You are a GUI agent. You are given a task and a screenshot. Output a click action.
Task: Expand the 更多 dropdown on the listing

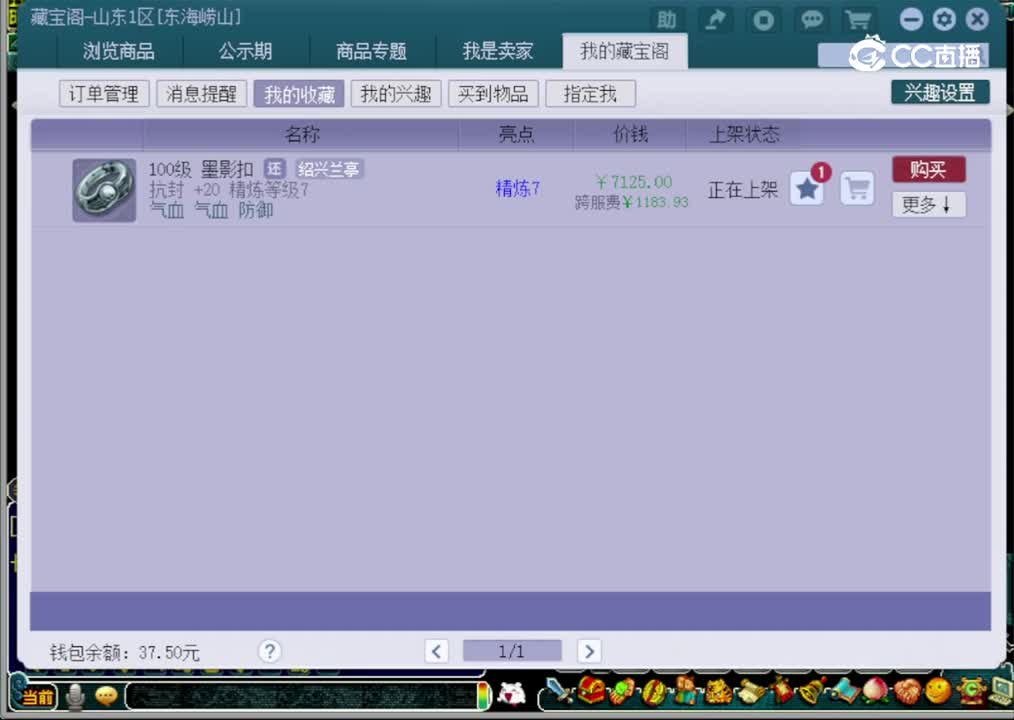coord(928,204)
